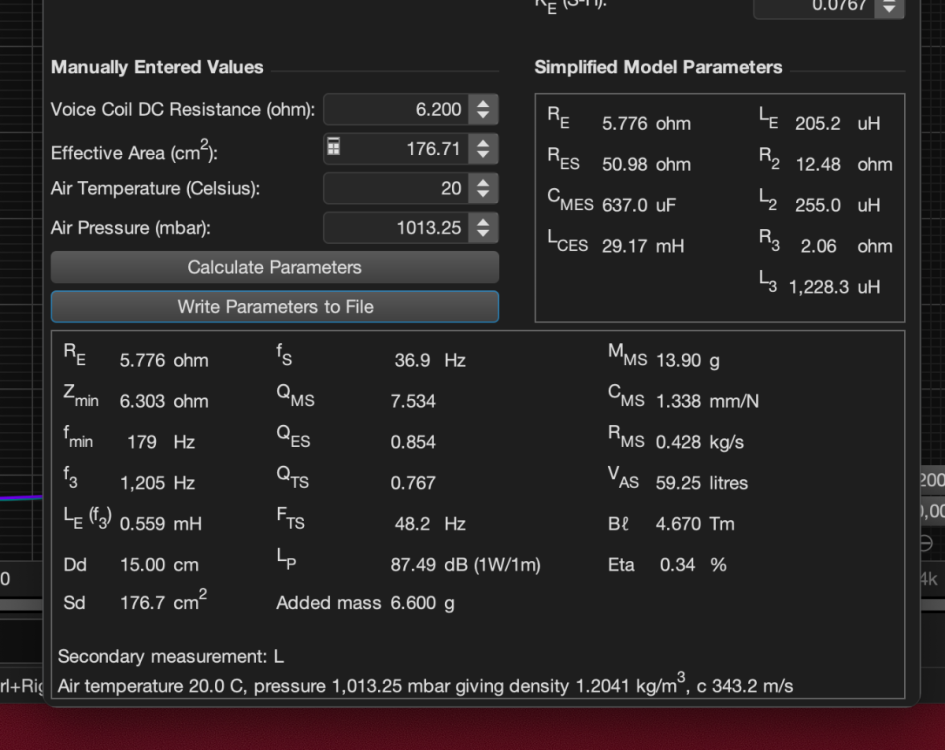
Task: Lower Air Temperature with the down arrow
Action: click(483, 194)
